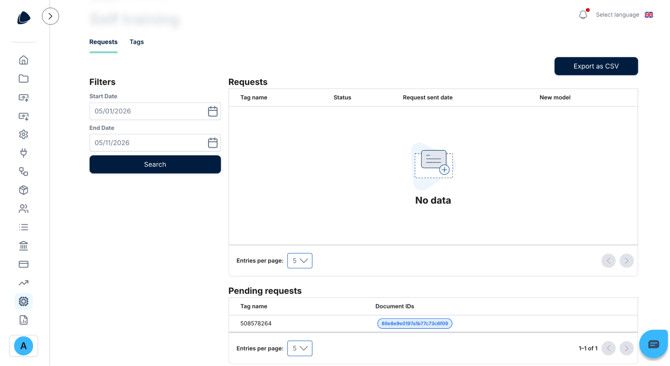Open the chat support bubble
The height and width of the screenshot is (366, 670).
click(x=653, y=344)
